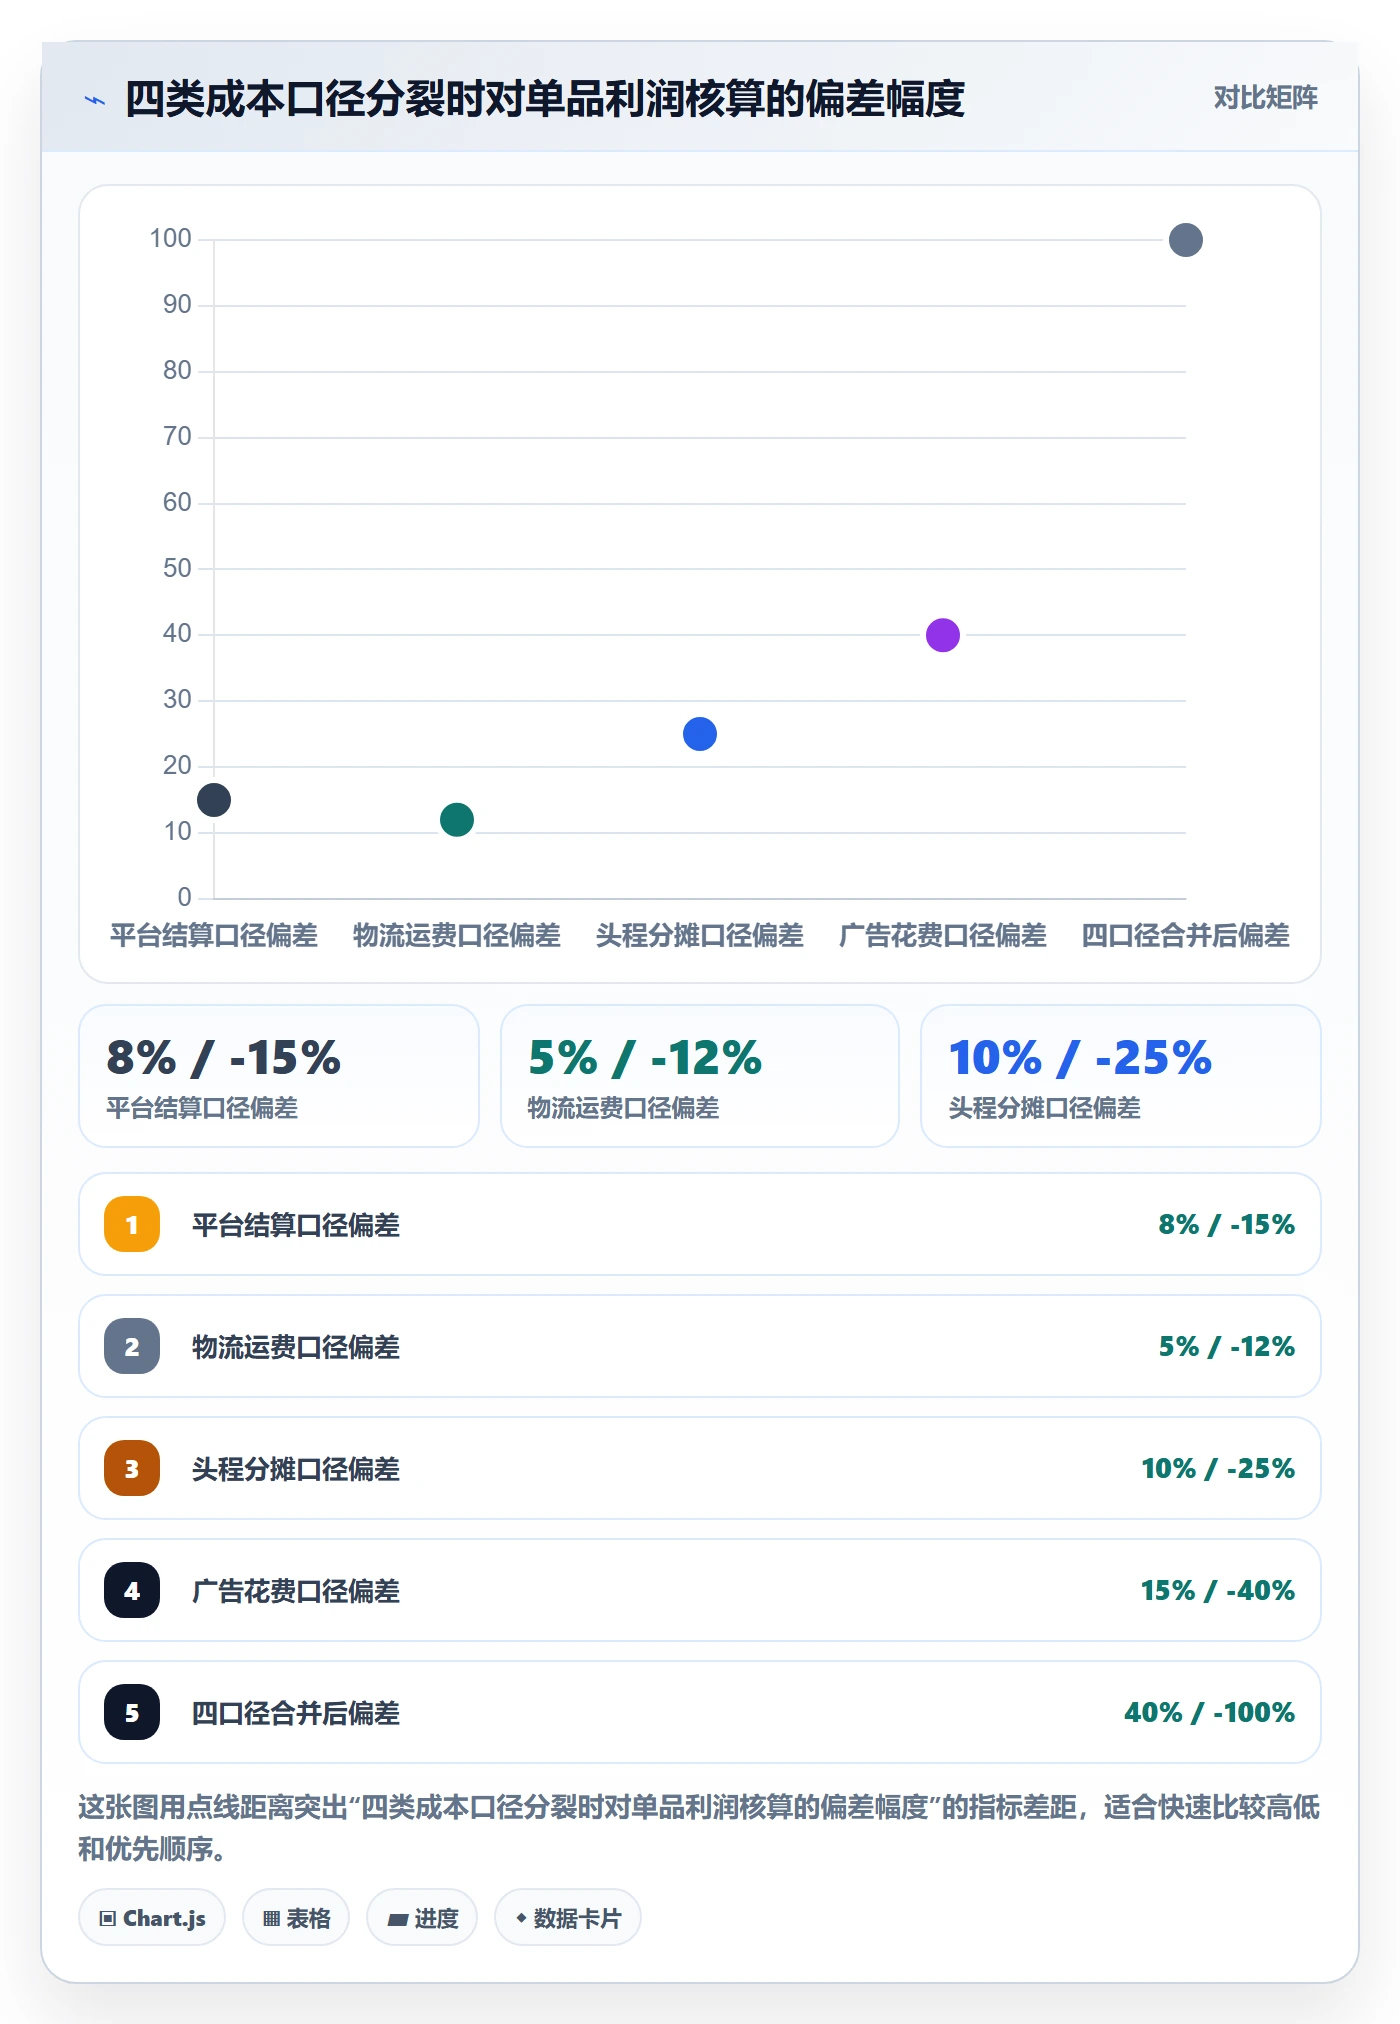Click the 四口径合并后偏差 x-axis label
Viewport: 1400px width, 2024px height.
(x=1186, y=936)
